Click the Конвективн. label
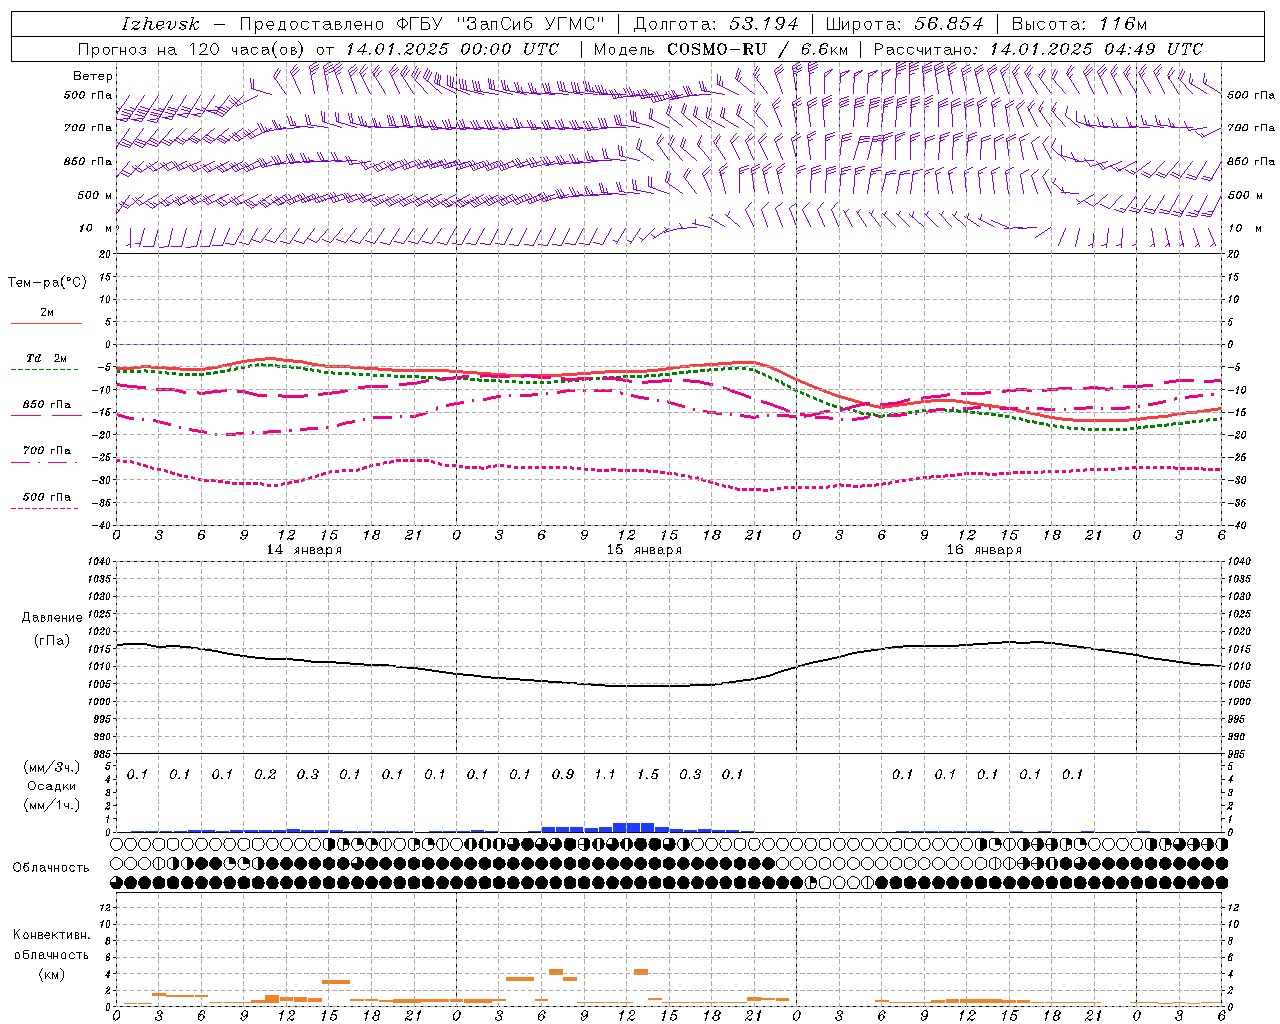The image size is (1280, 1024). coord(51,935)
